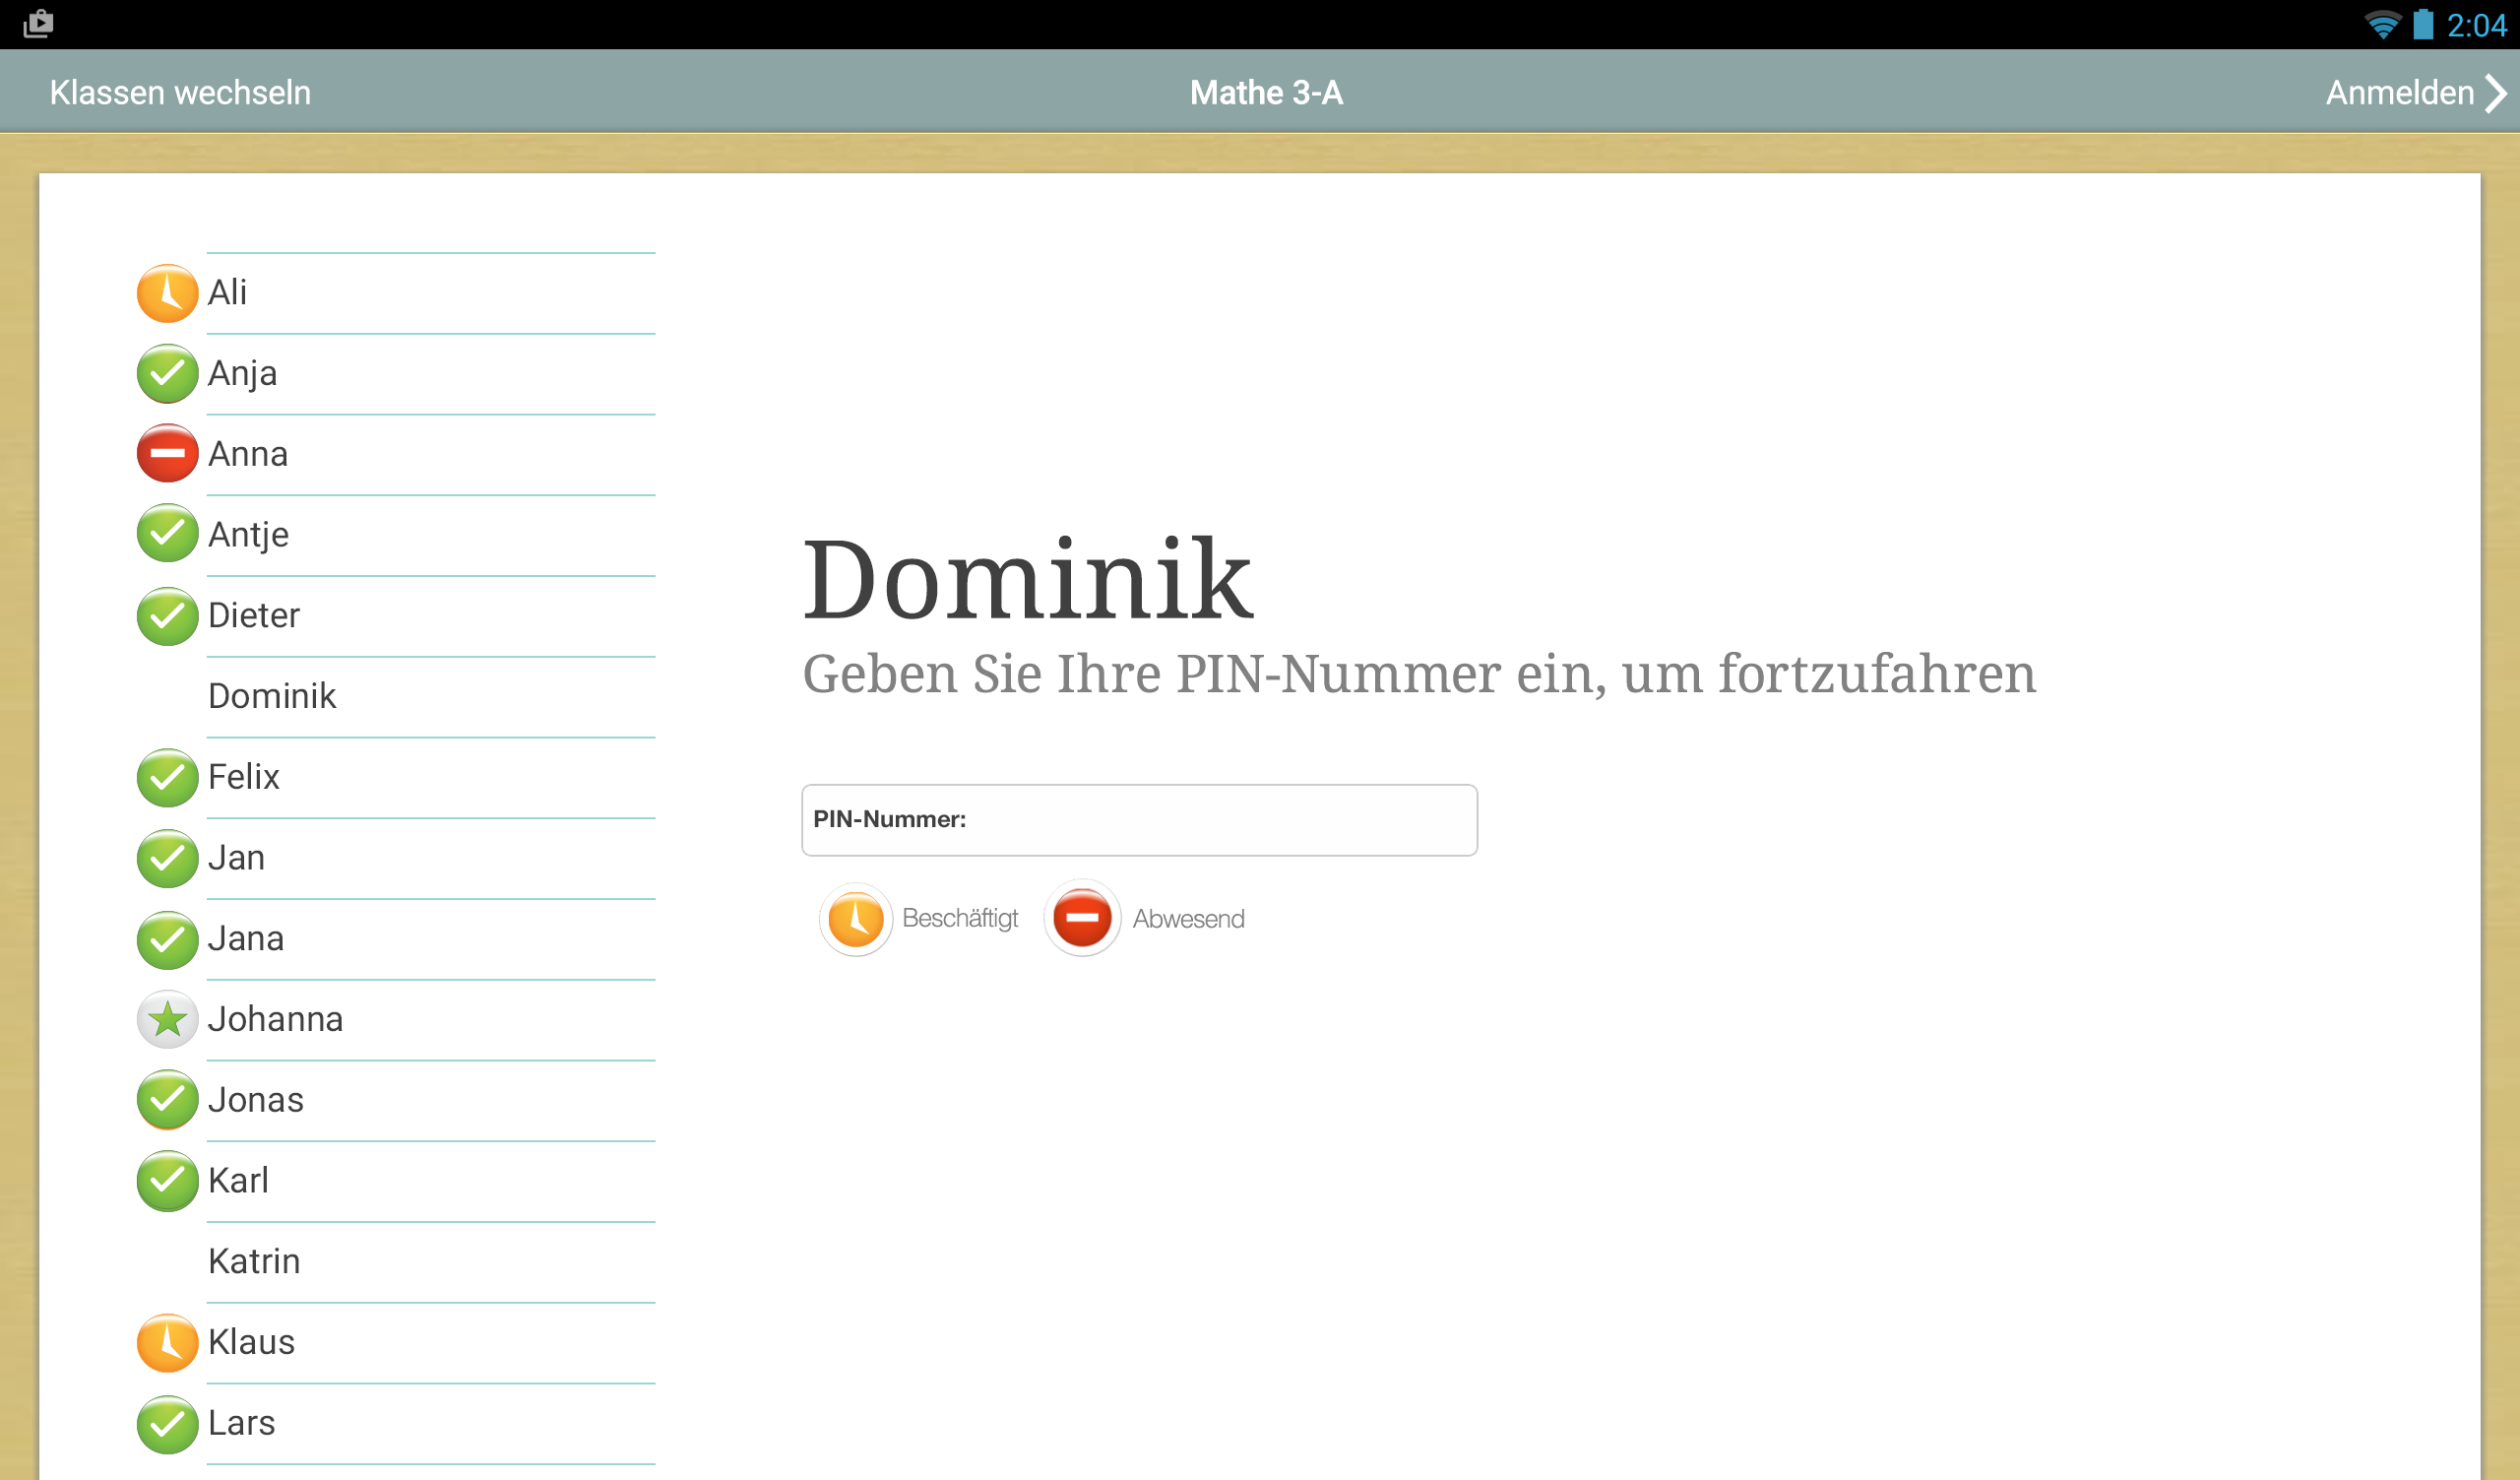Set status to Beschäftigt with the orange button
2520x1480 pixels.
coord(856,918)
